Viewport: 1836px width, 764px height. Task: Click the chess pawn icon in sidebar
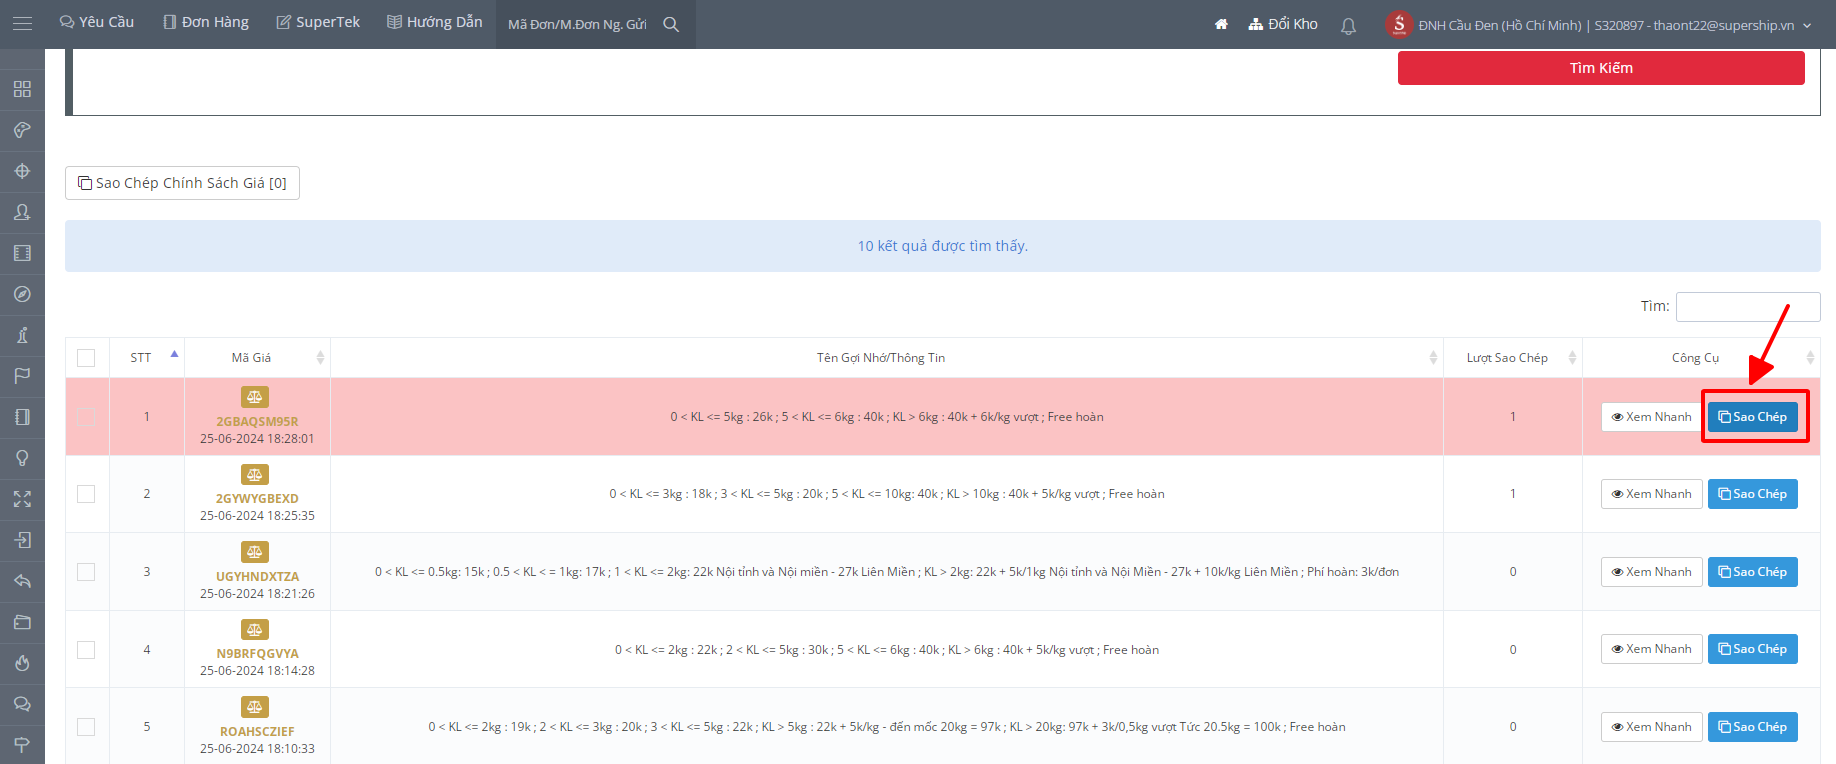22,335
